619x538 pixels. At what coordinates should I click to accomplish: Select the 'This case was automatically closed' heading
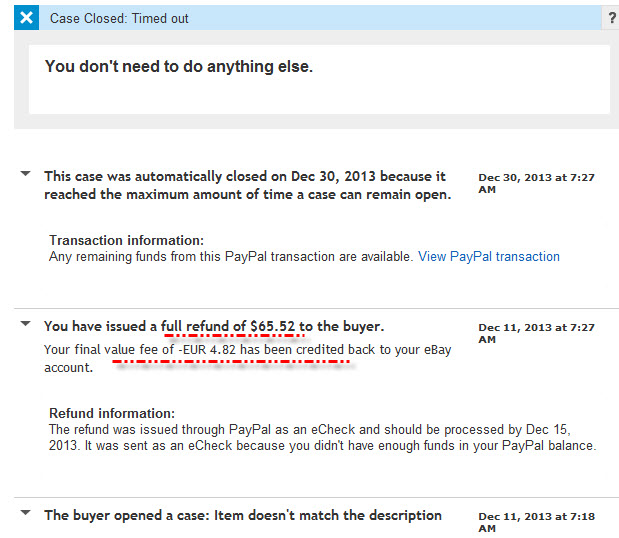(x=248, y=185)
